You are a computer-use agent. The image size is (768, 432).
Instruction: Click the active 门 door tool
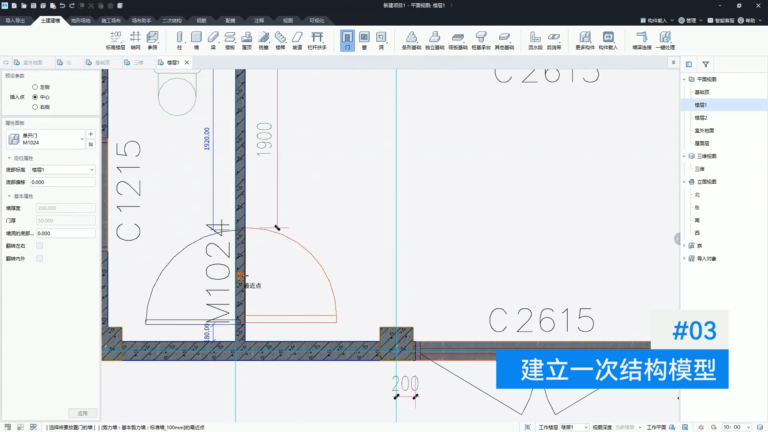pos(347,40)
